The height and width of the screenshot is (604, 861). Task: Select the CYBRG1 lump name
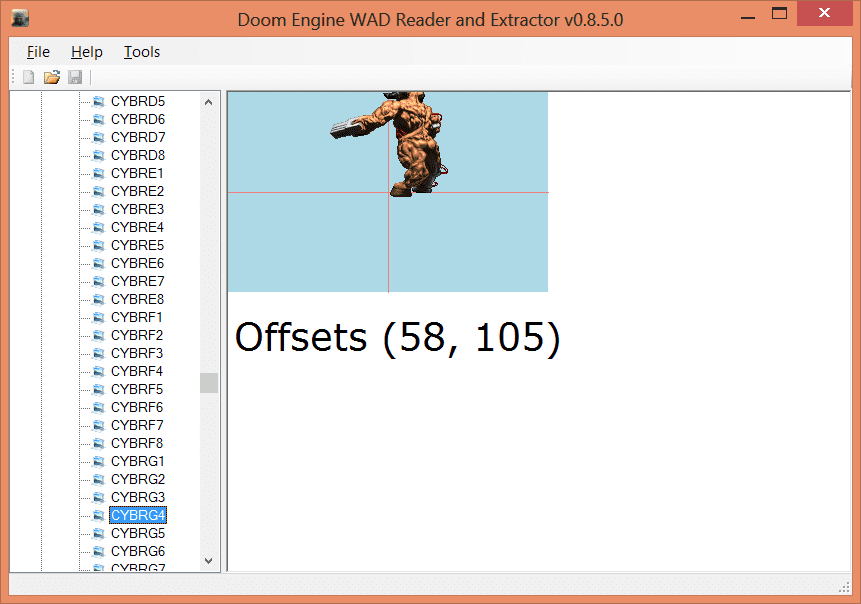point(138,461)
